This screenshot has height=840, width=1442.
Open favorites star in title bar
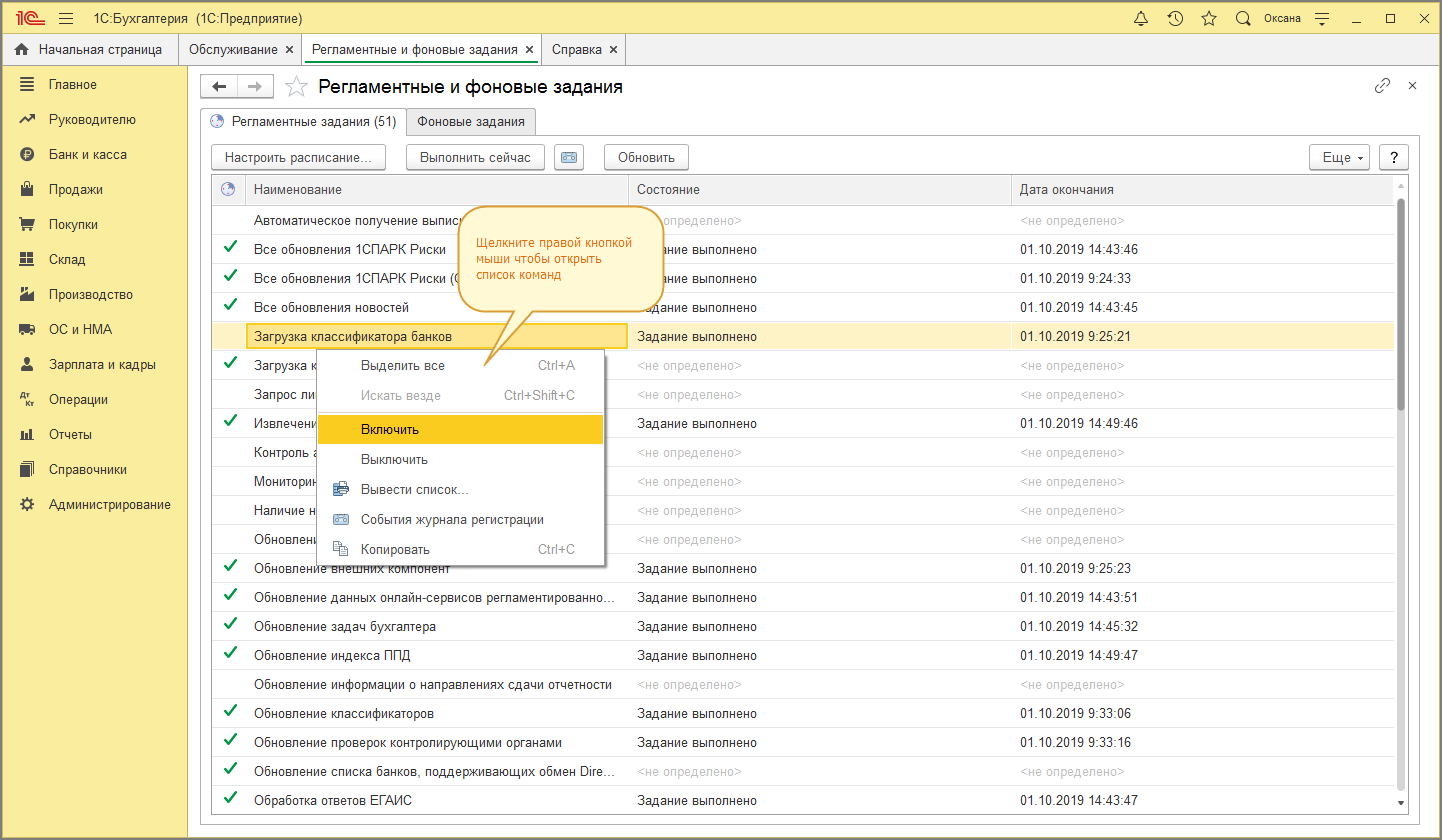click(x=1208, y=18)
